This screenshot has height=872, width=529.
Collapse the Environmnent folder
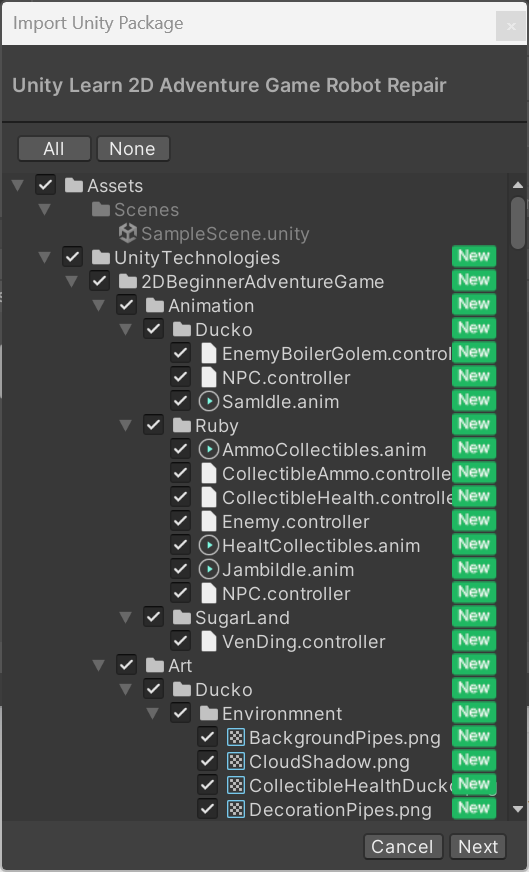coord(152,714)
